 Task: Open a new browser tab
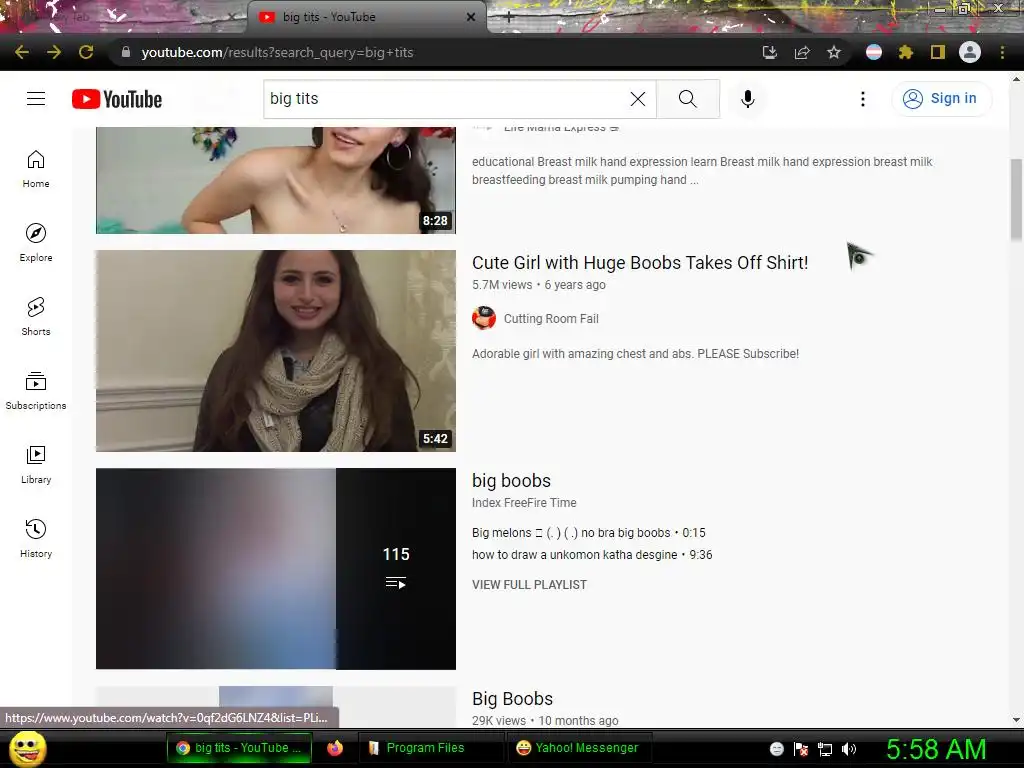(x=509, y=18)
